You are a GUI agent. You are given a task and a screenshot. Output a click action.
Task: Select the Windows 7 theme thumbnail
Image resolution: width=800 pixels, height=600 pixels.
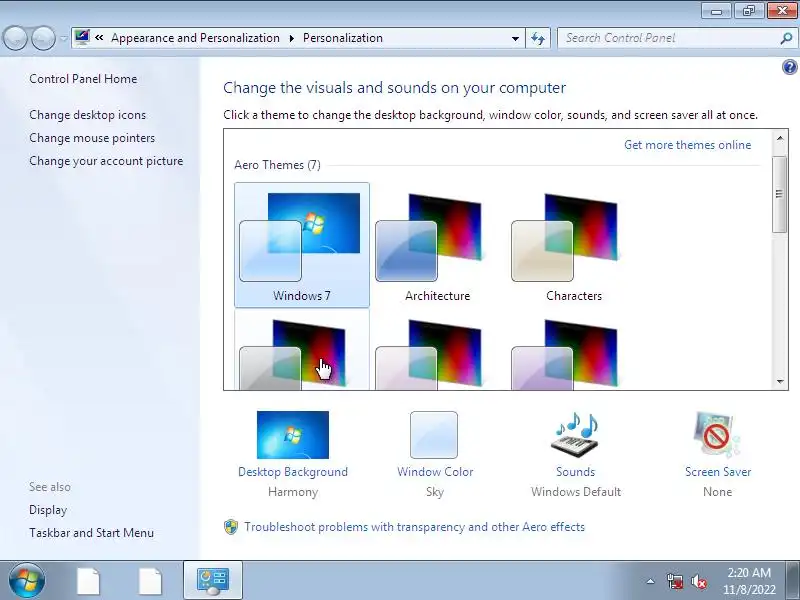[302, 245]
